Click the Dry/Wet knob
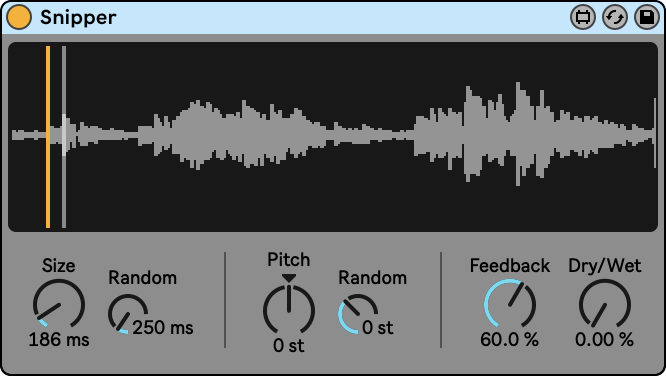This screenshot has height=376, width=666. (604, 304)
